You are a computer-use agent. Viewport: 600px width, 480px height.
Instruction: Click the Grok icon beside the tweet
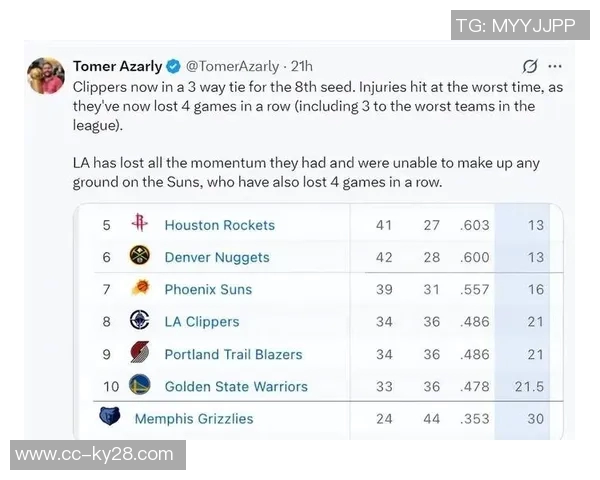pyautogui.click(x=530, y=66)
